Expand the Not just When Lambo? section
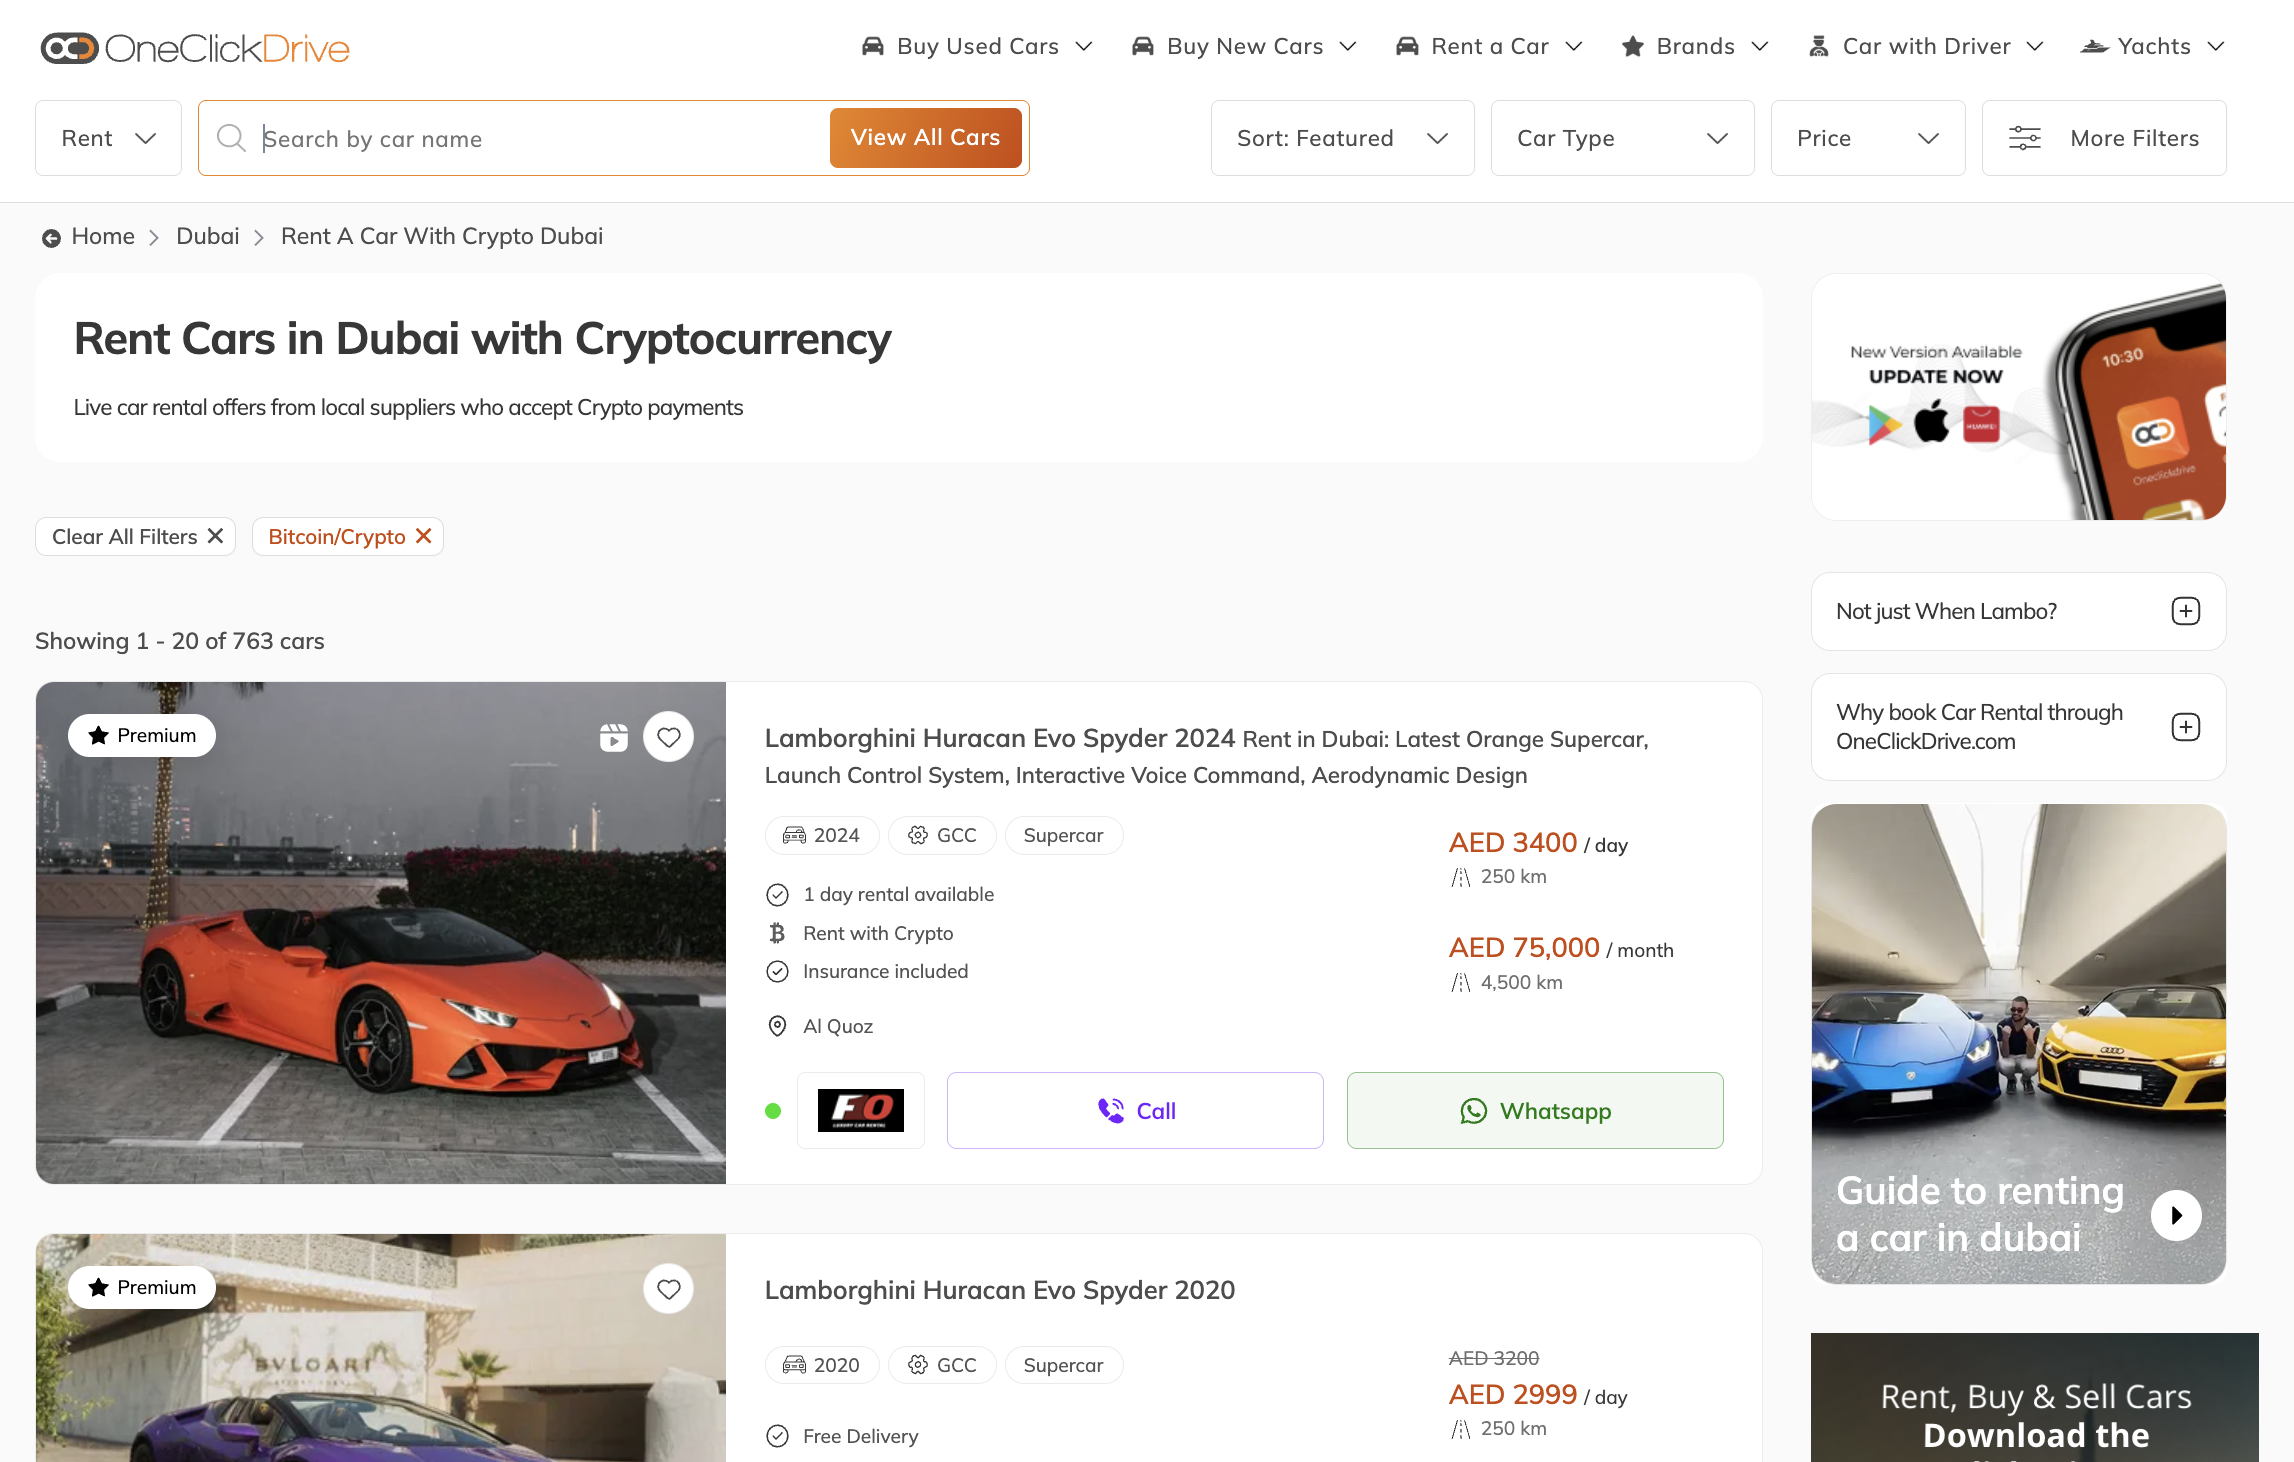This screenshot has width=2294, height=1462. coord(2185,611)
